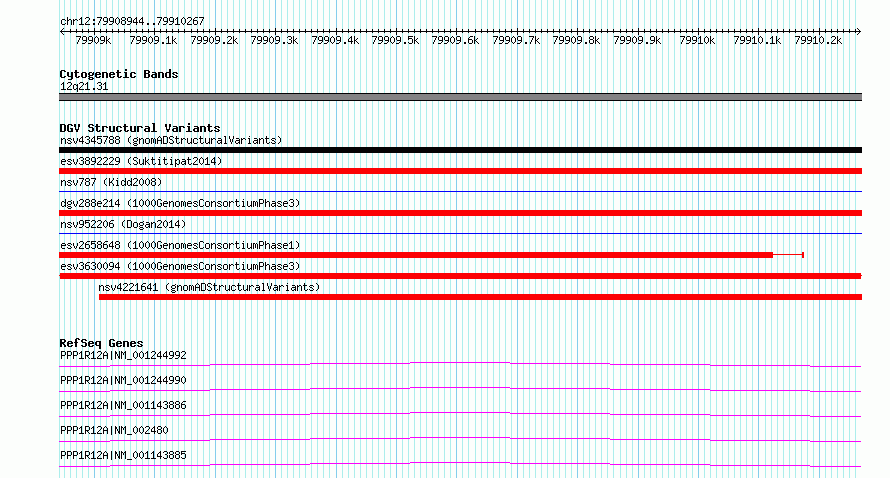This screenshot has height=478, width=890.
Task: Open variant nsv4345788 gnomADStructuralVariants label
Action: pos(171,140)
